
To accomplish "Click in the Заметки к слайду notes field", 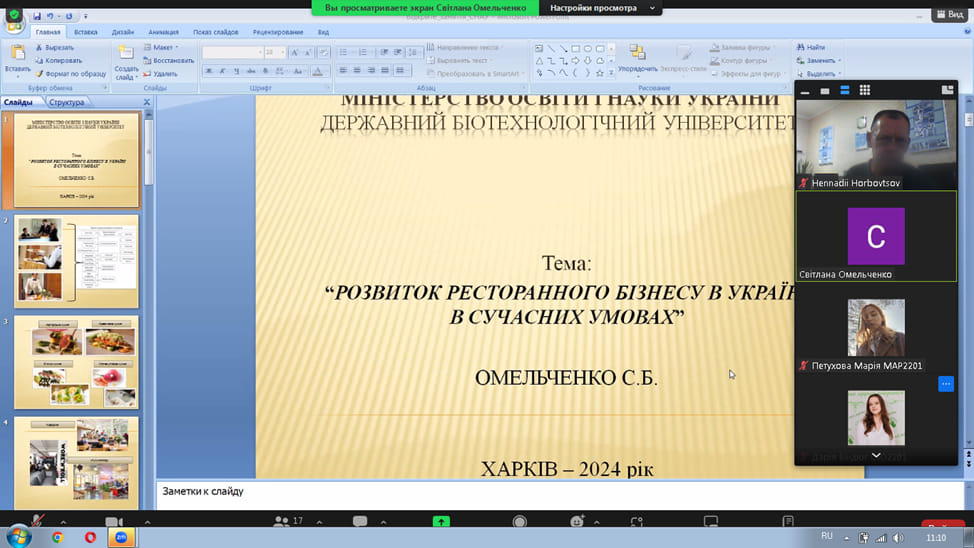I will point(500,492).
